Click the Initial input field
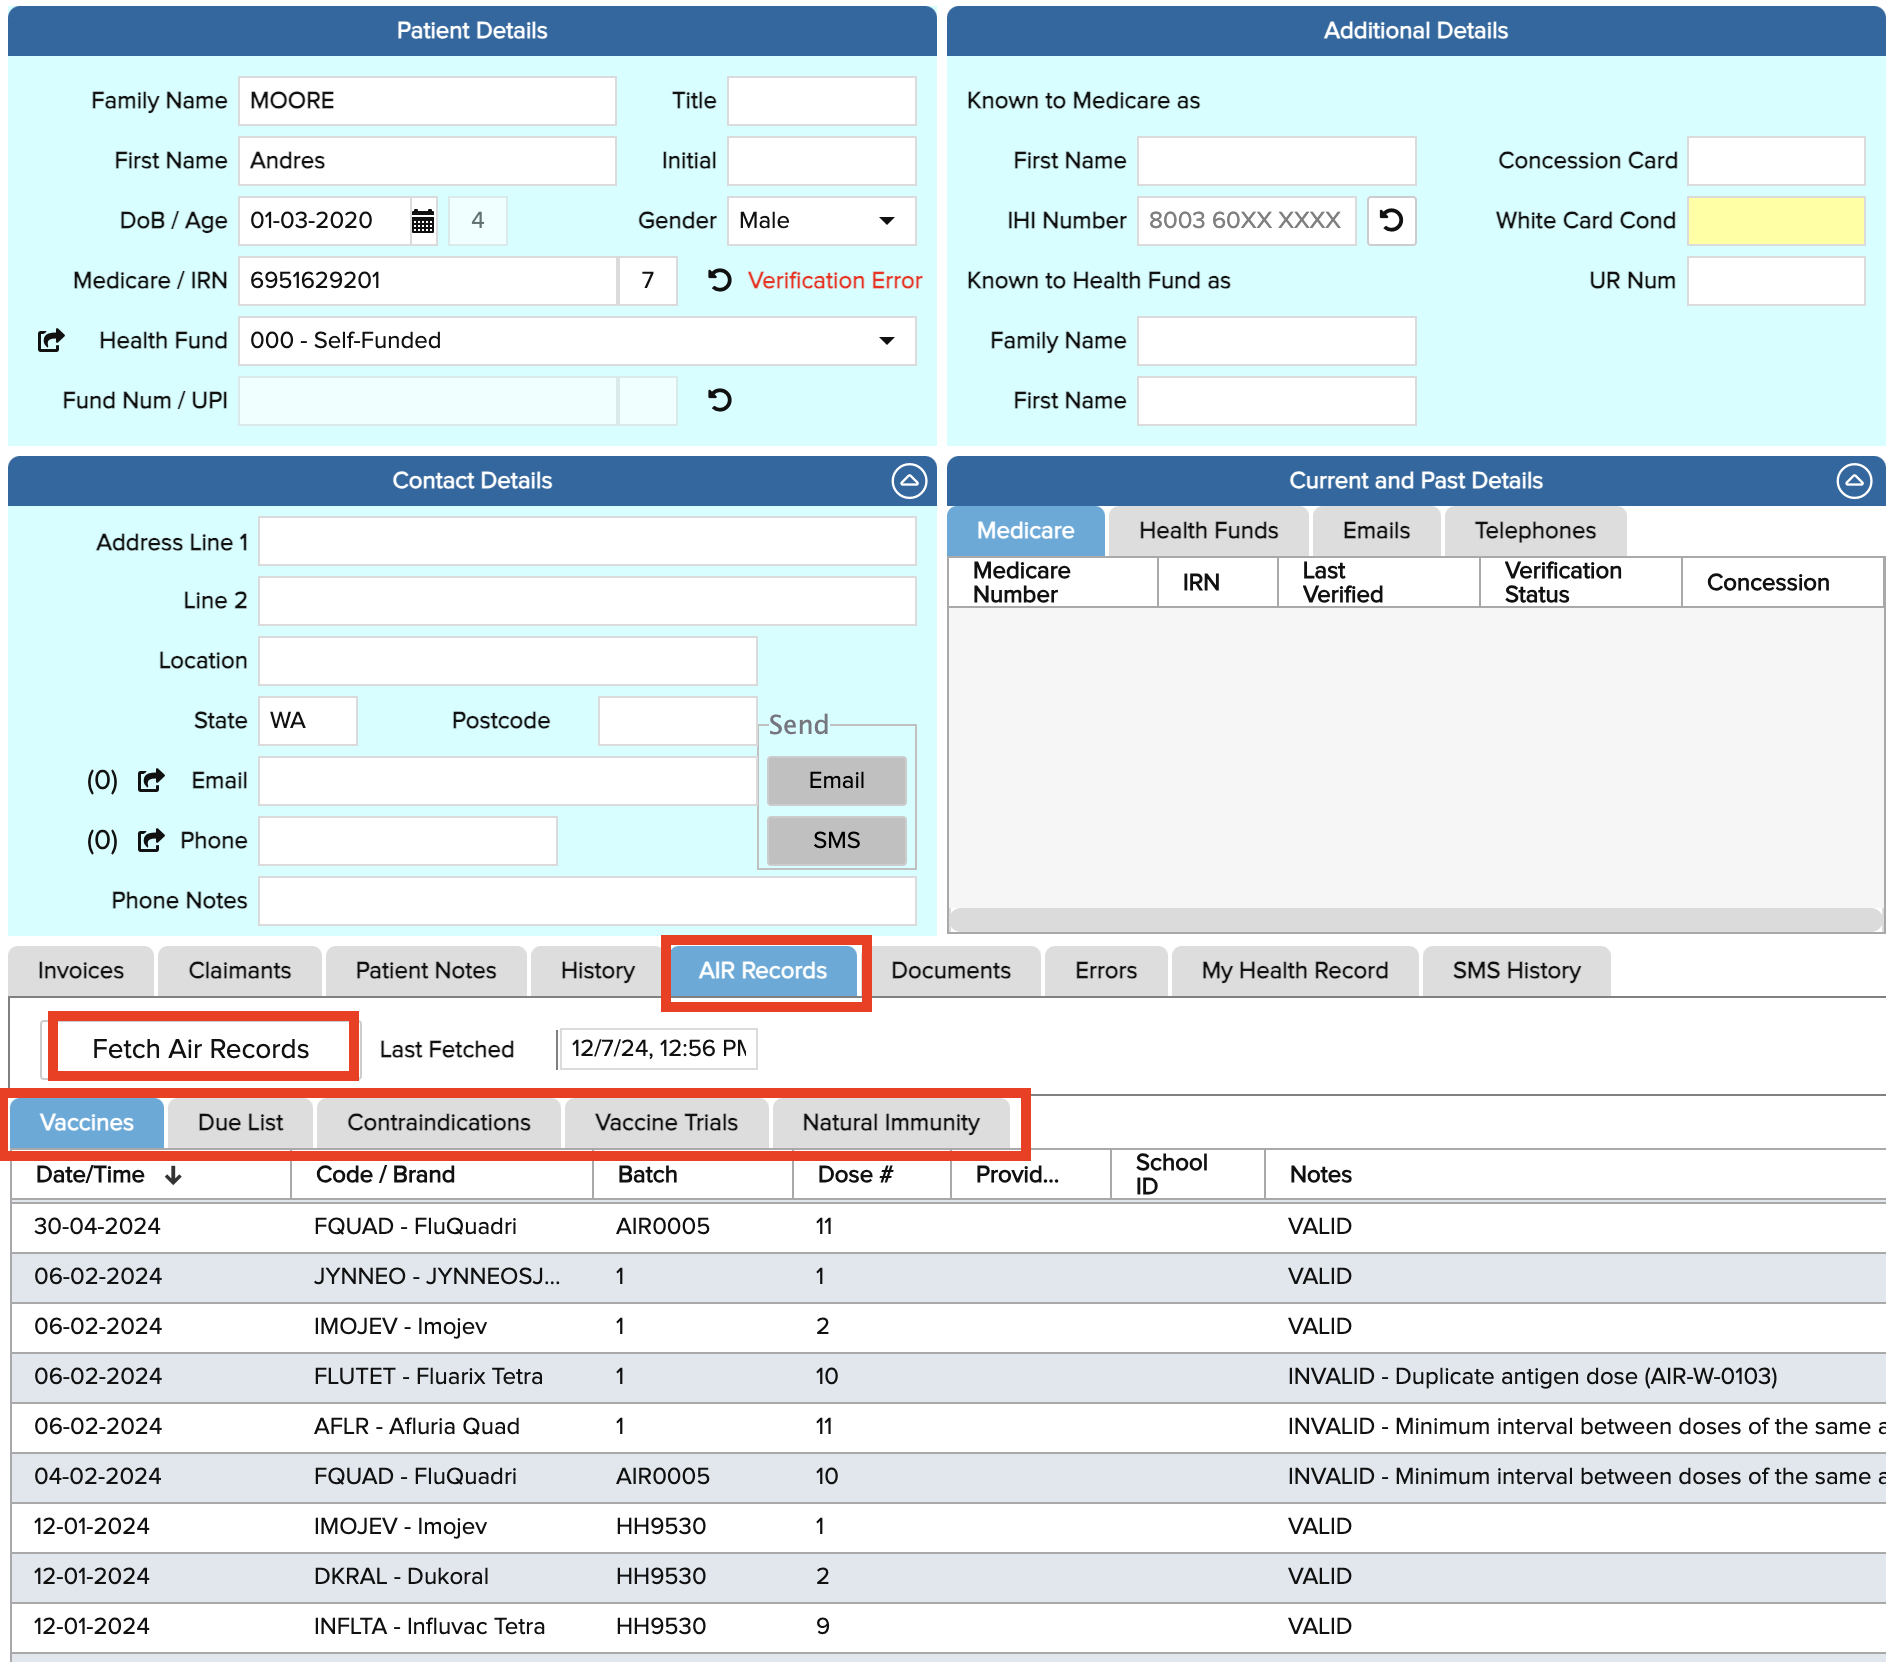 [821, 161]
